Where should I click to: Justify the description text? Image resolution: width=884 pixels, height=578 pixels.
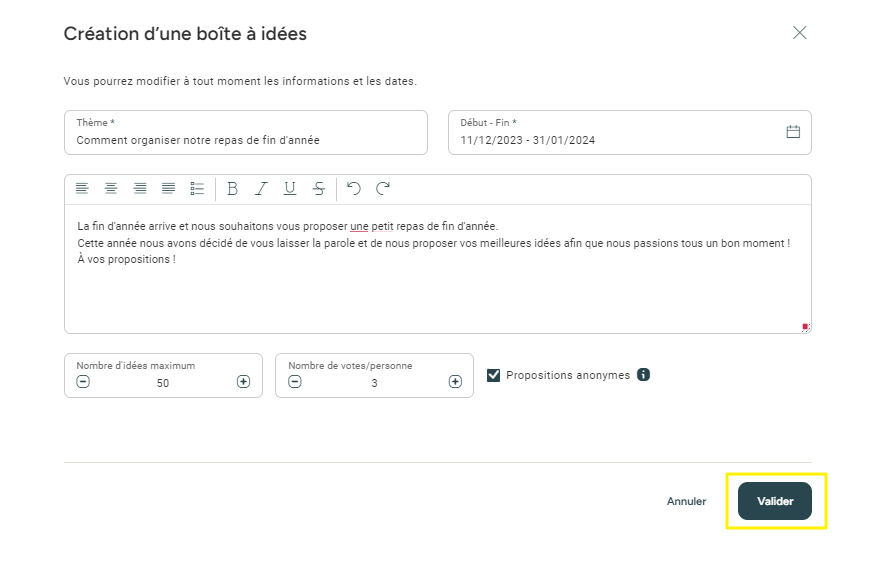tap(169, 188)
